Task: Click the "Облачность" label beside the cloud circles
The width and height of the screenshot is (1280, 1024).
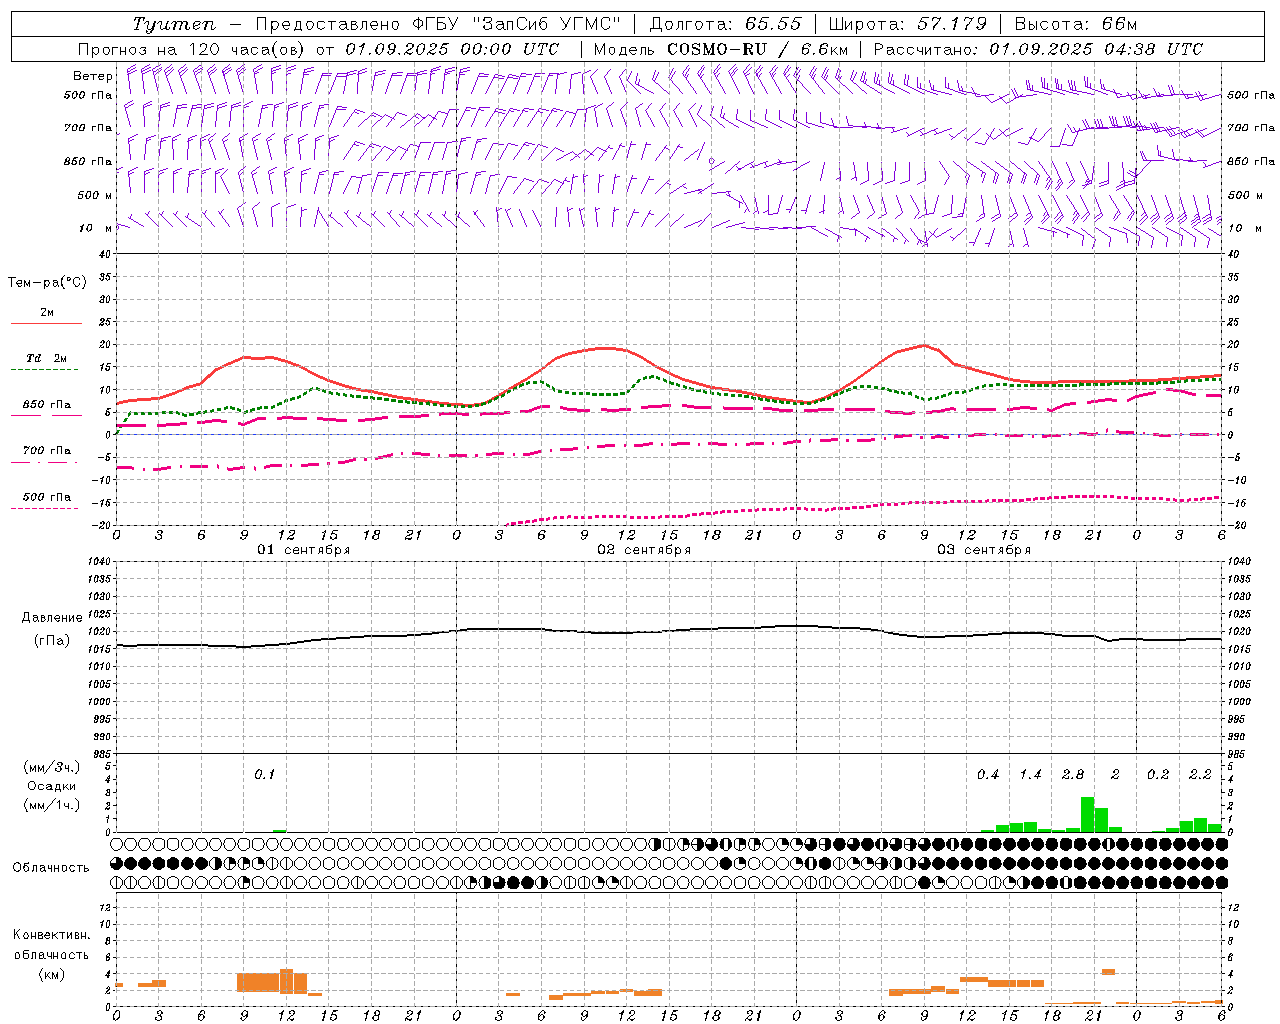Action: 51,868
